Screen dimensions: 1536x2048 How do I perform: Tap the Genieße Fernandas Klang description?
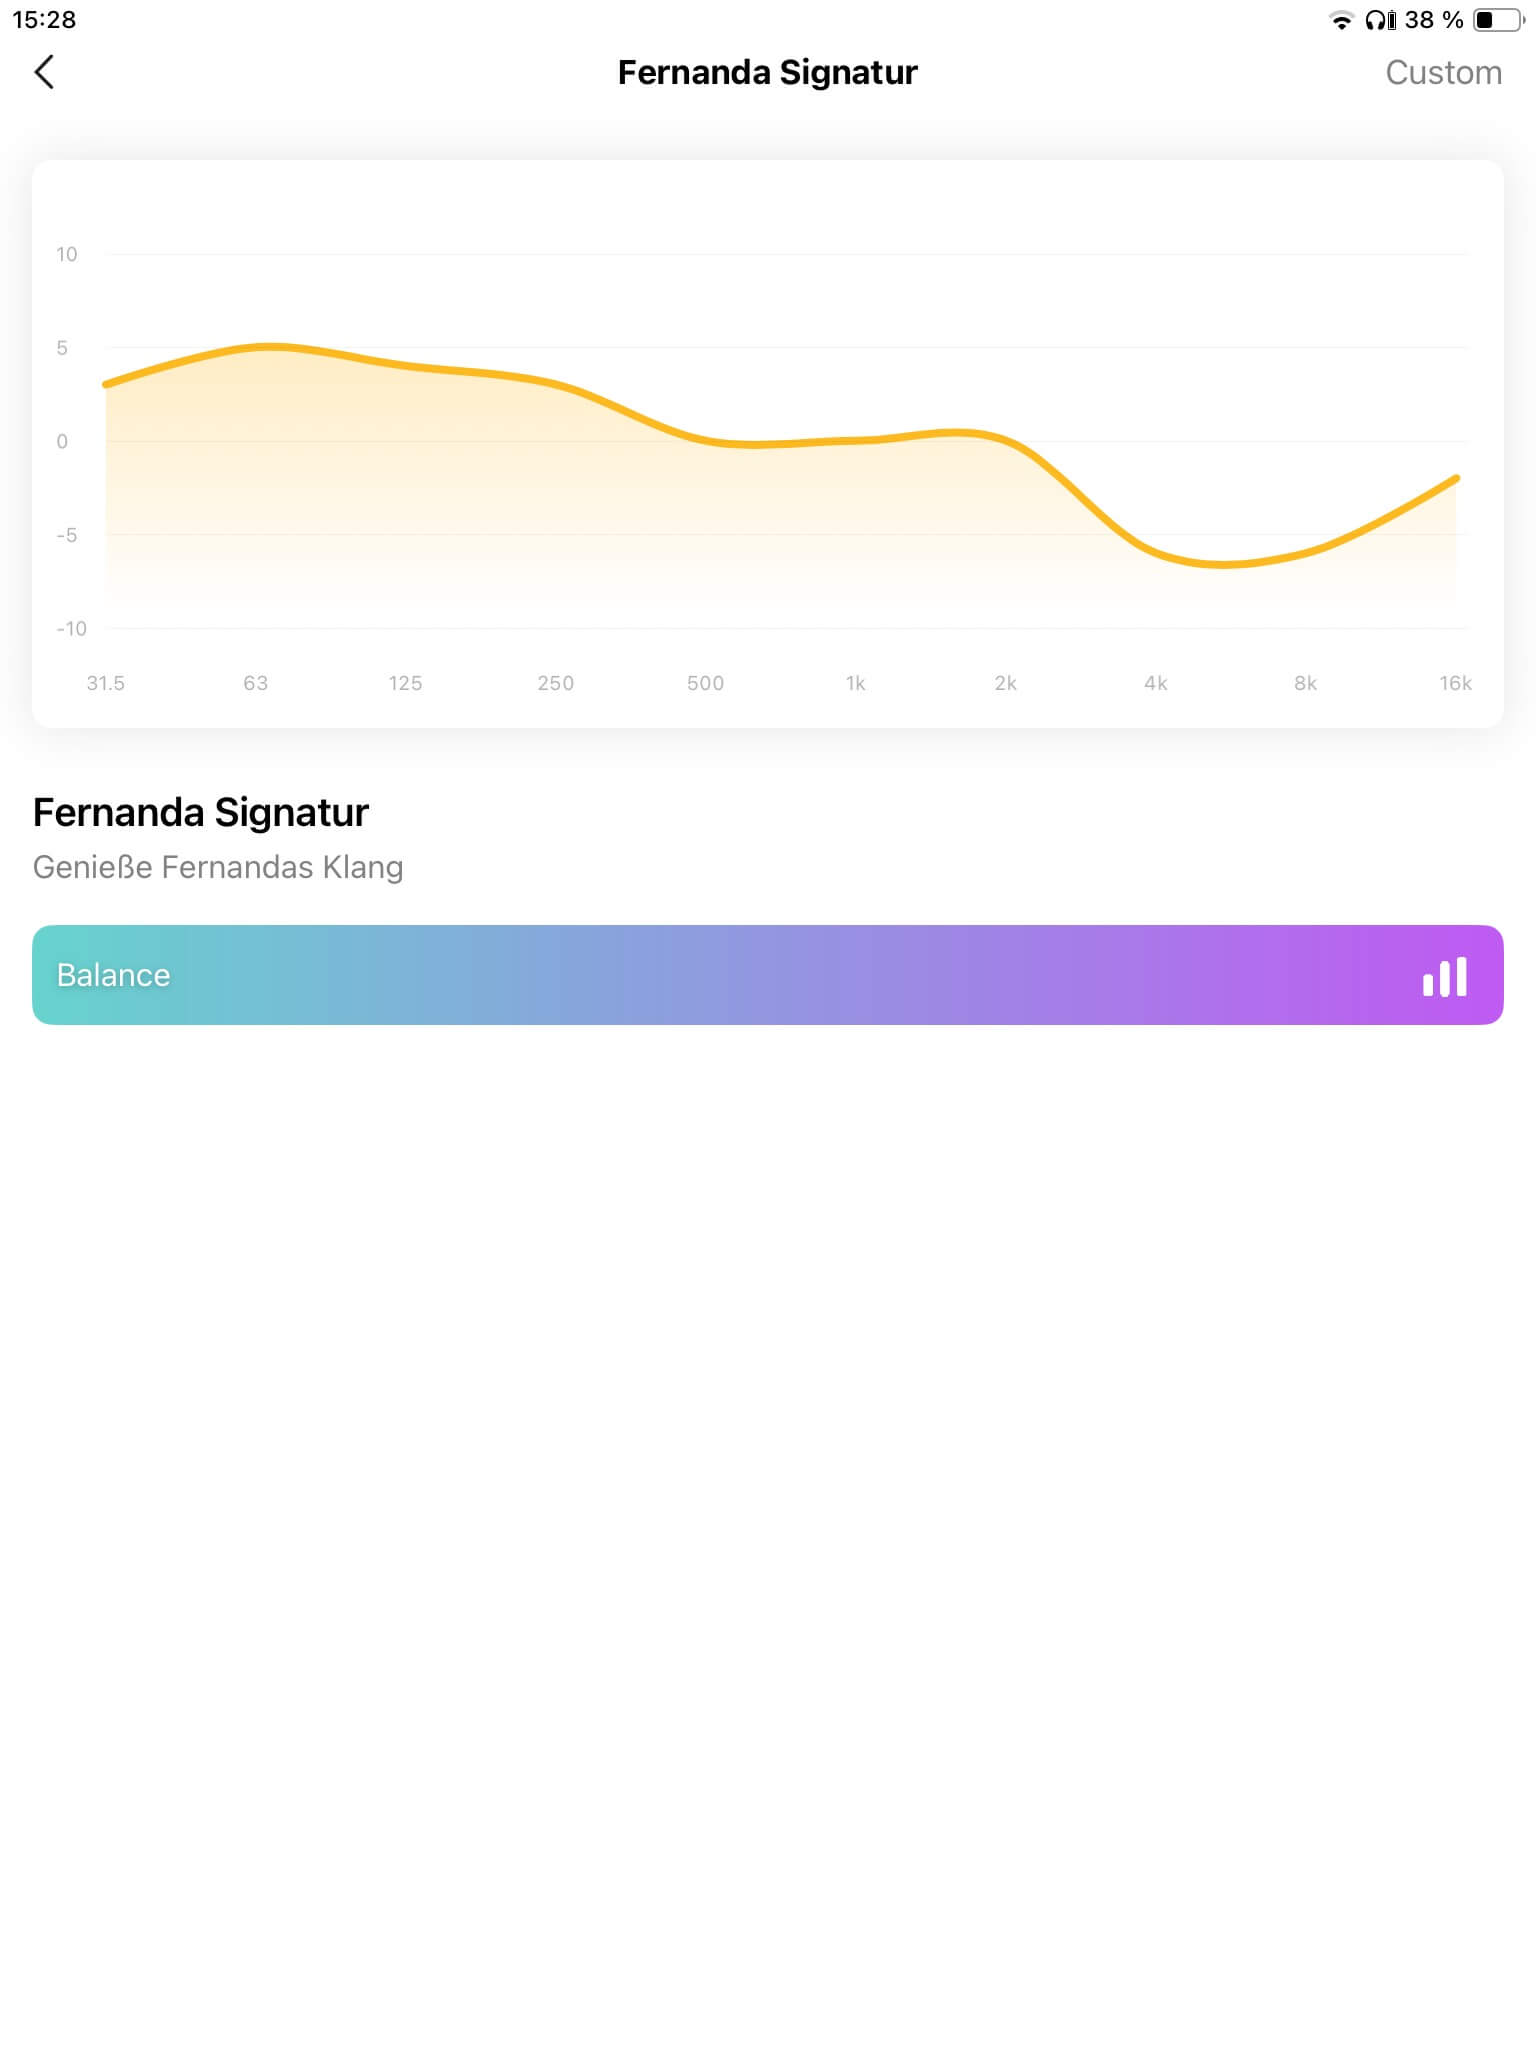(x=218, y=867)
